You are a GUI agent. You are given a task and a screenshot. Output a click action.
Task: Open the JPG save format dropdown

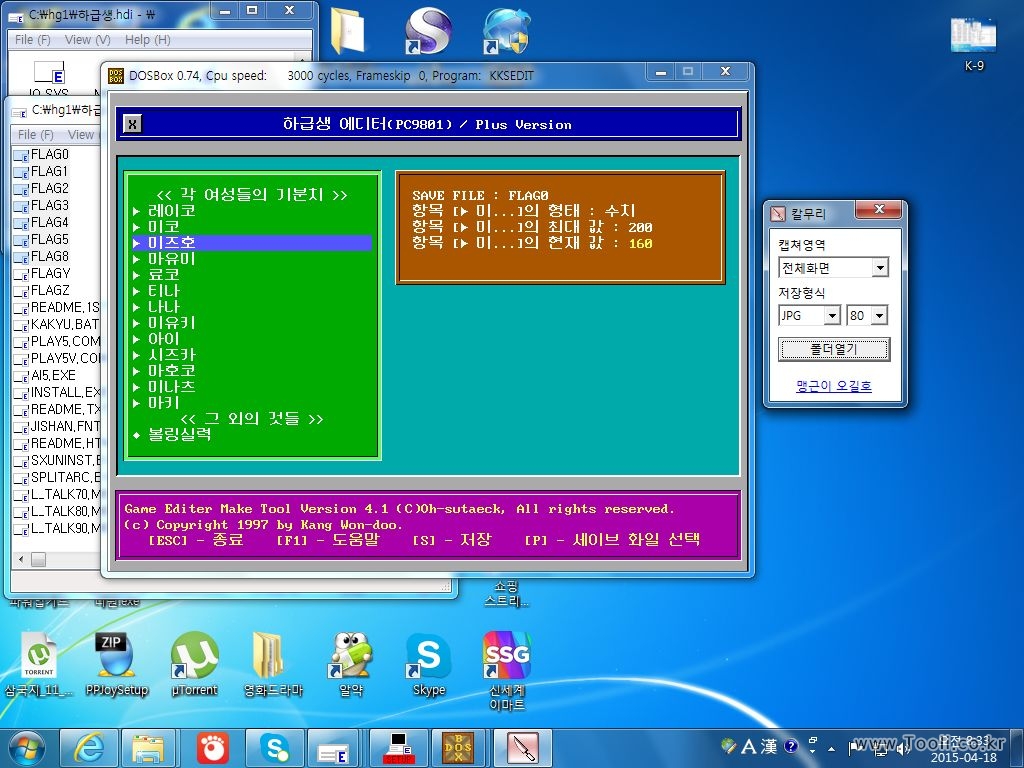[x=831, y=315]
